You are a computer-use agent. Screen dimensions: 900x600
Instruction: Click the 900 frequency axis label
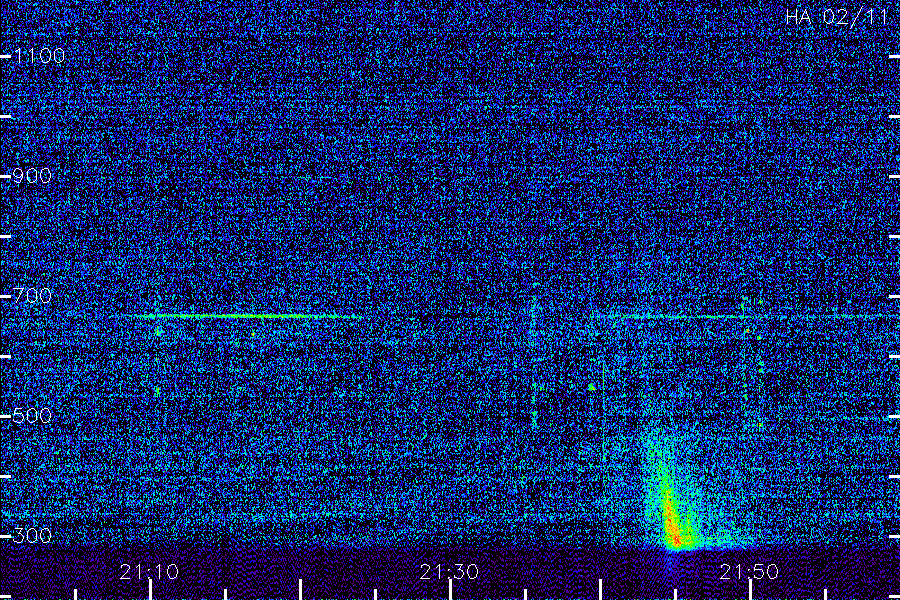tap(32, 176)
